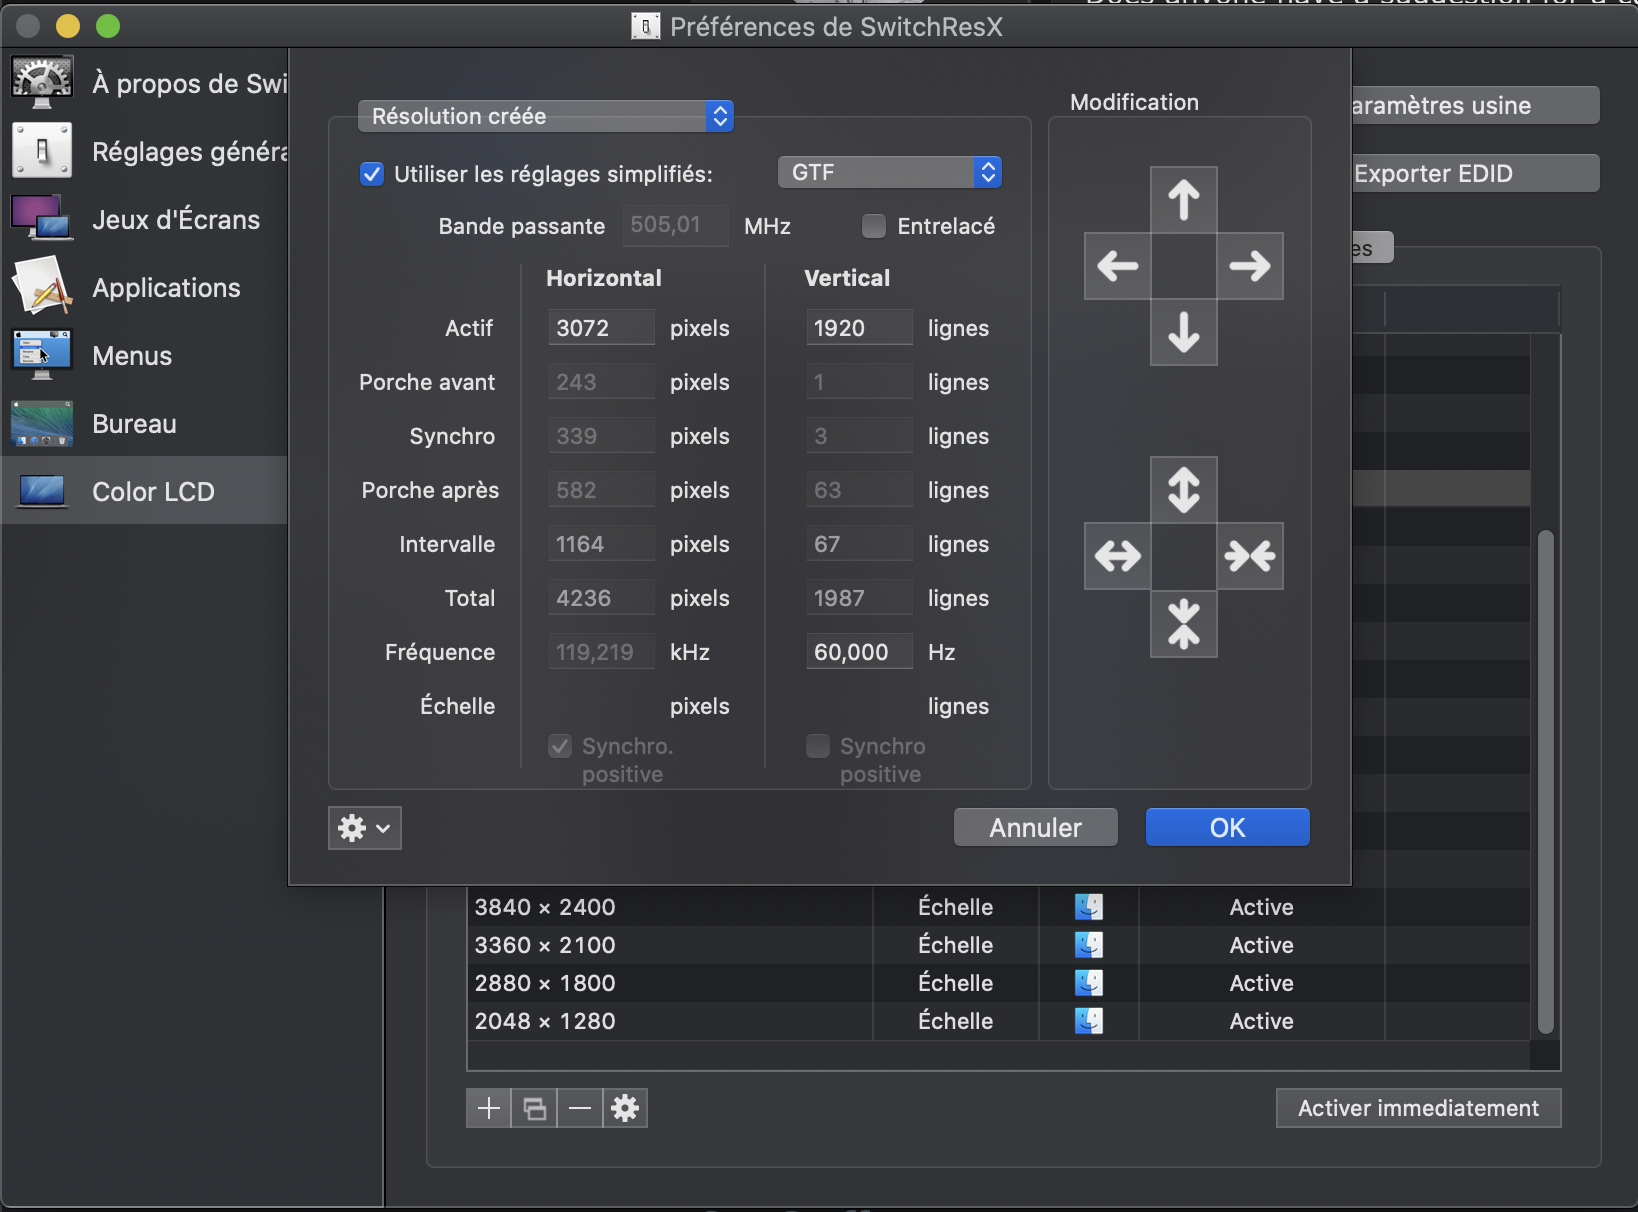
Task: Click the resolution list vertical scrollbar
Action: [1546, 781]
